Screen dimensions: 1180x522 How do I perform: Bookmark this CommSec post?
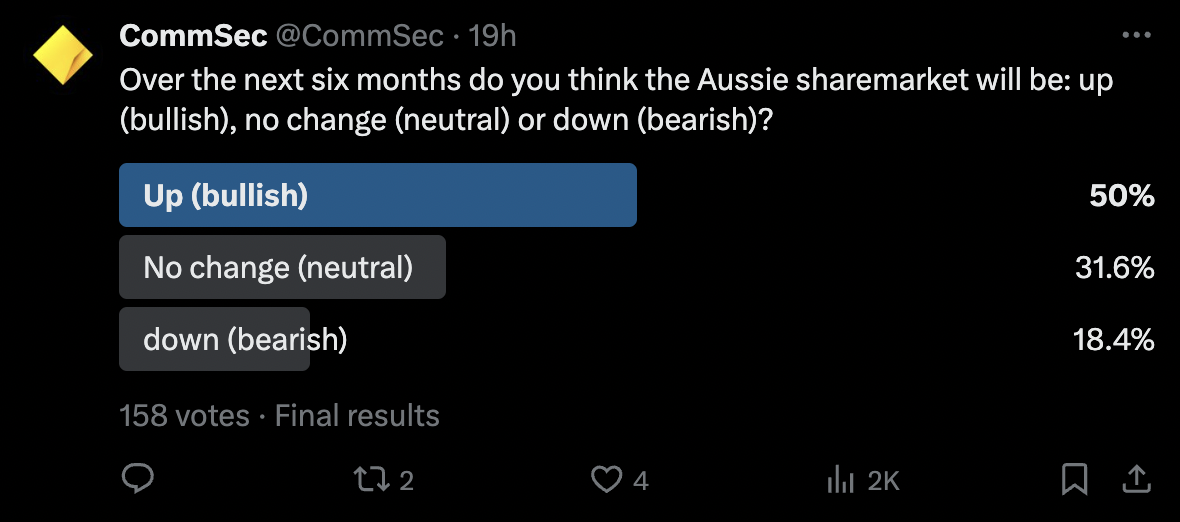(x=1074, y=480)
